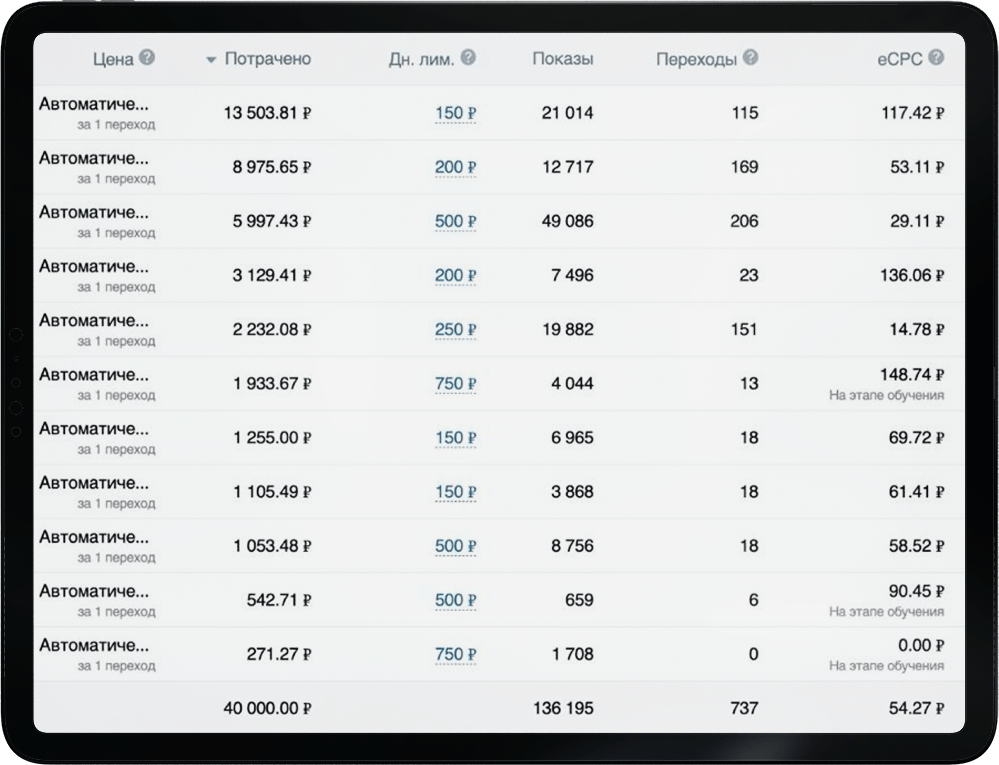Edit 200 ₽ limit in 8 975.65 row
Viewport: 999px width, 765px height.
[x=455, y=167]
